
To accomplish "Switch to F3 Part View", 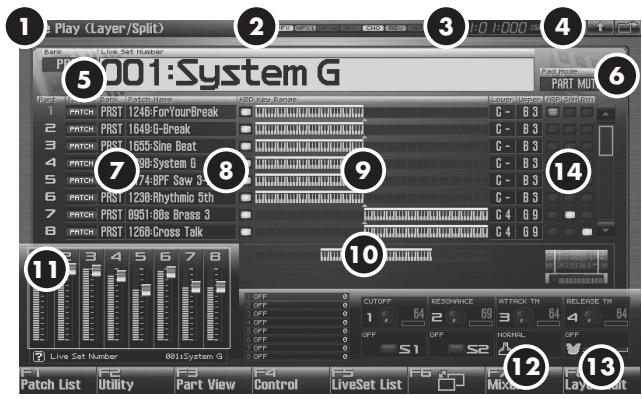I will tap(213, 380).
